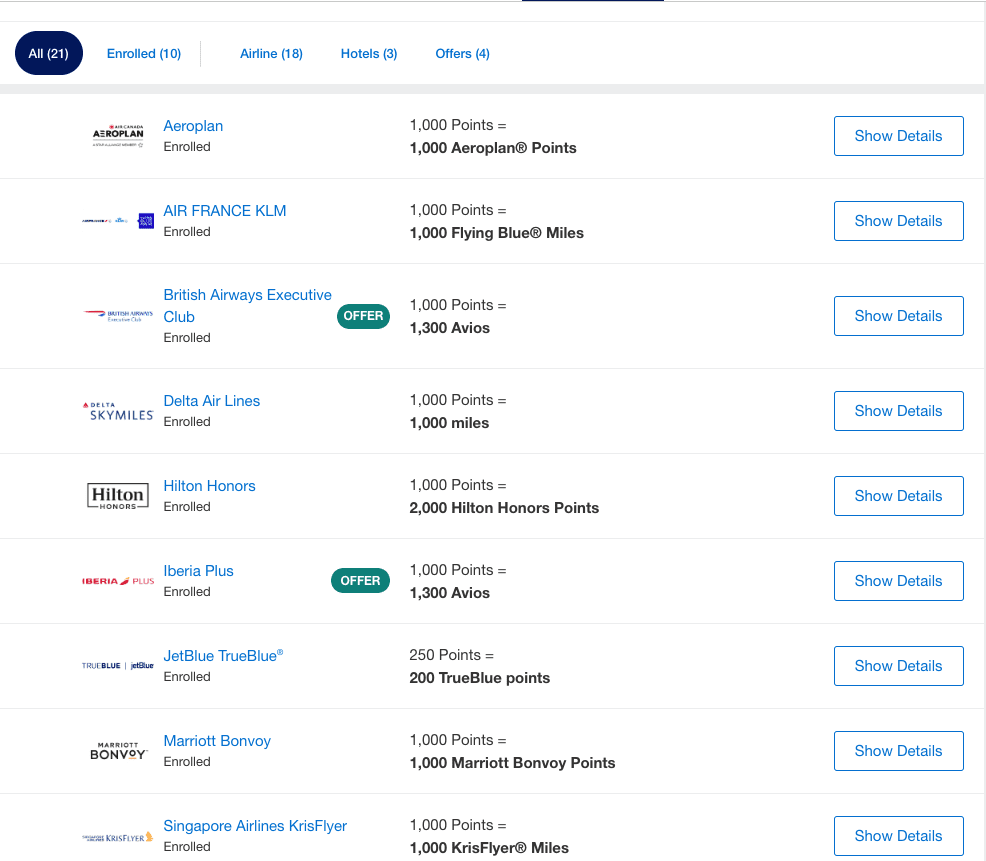
Task: Click the Delta SkyMiles logo
Action: click(118, 411)
